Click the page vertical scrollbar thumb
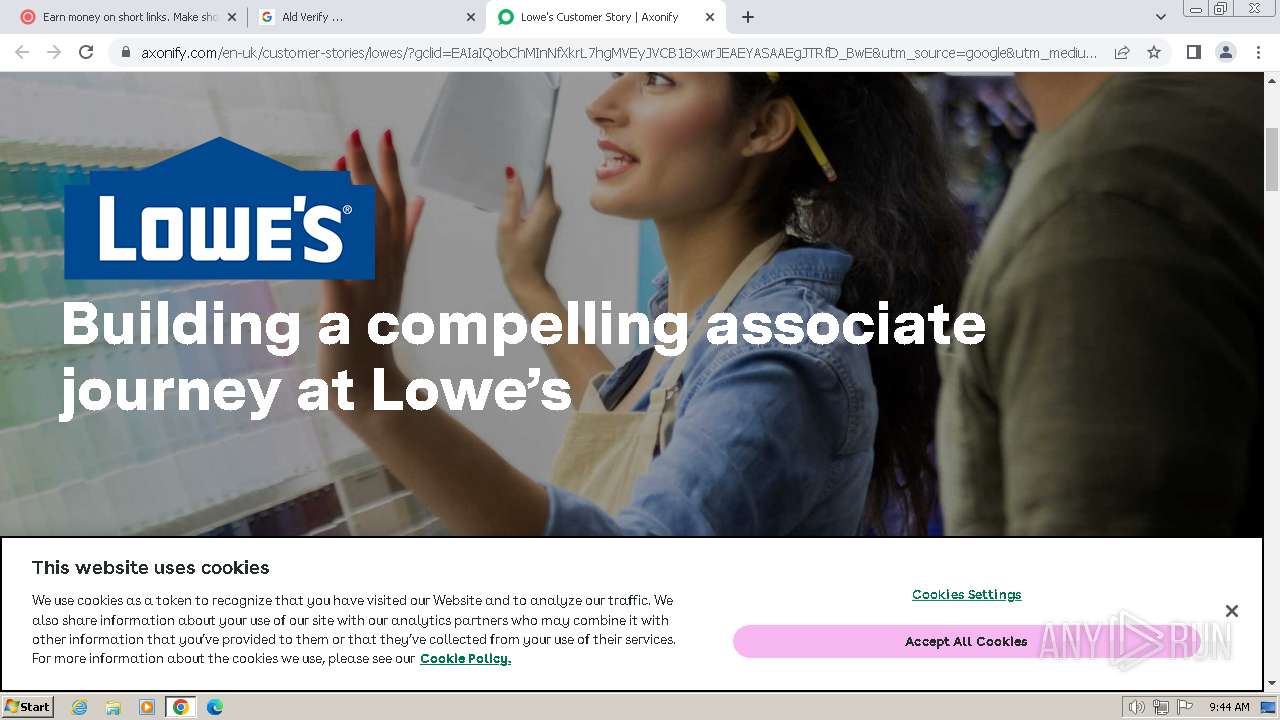1280x720 pixels. click(x=1272, y=160)
